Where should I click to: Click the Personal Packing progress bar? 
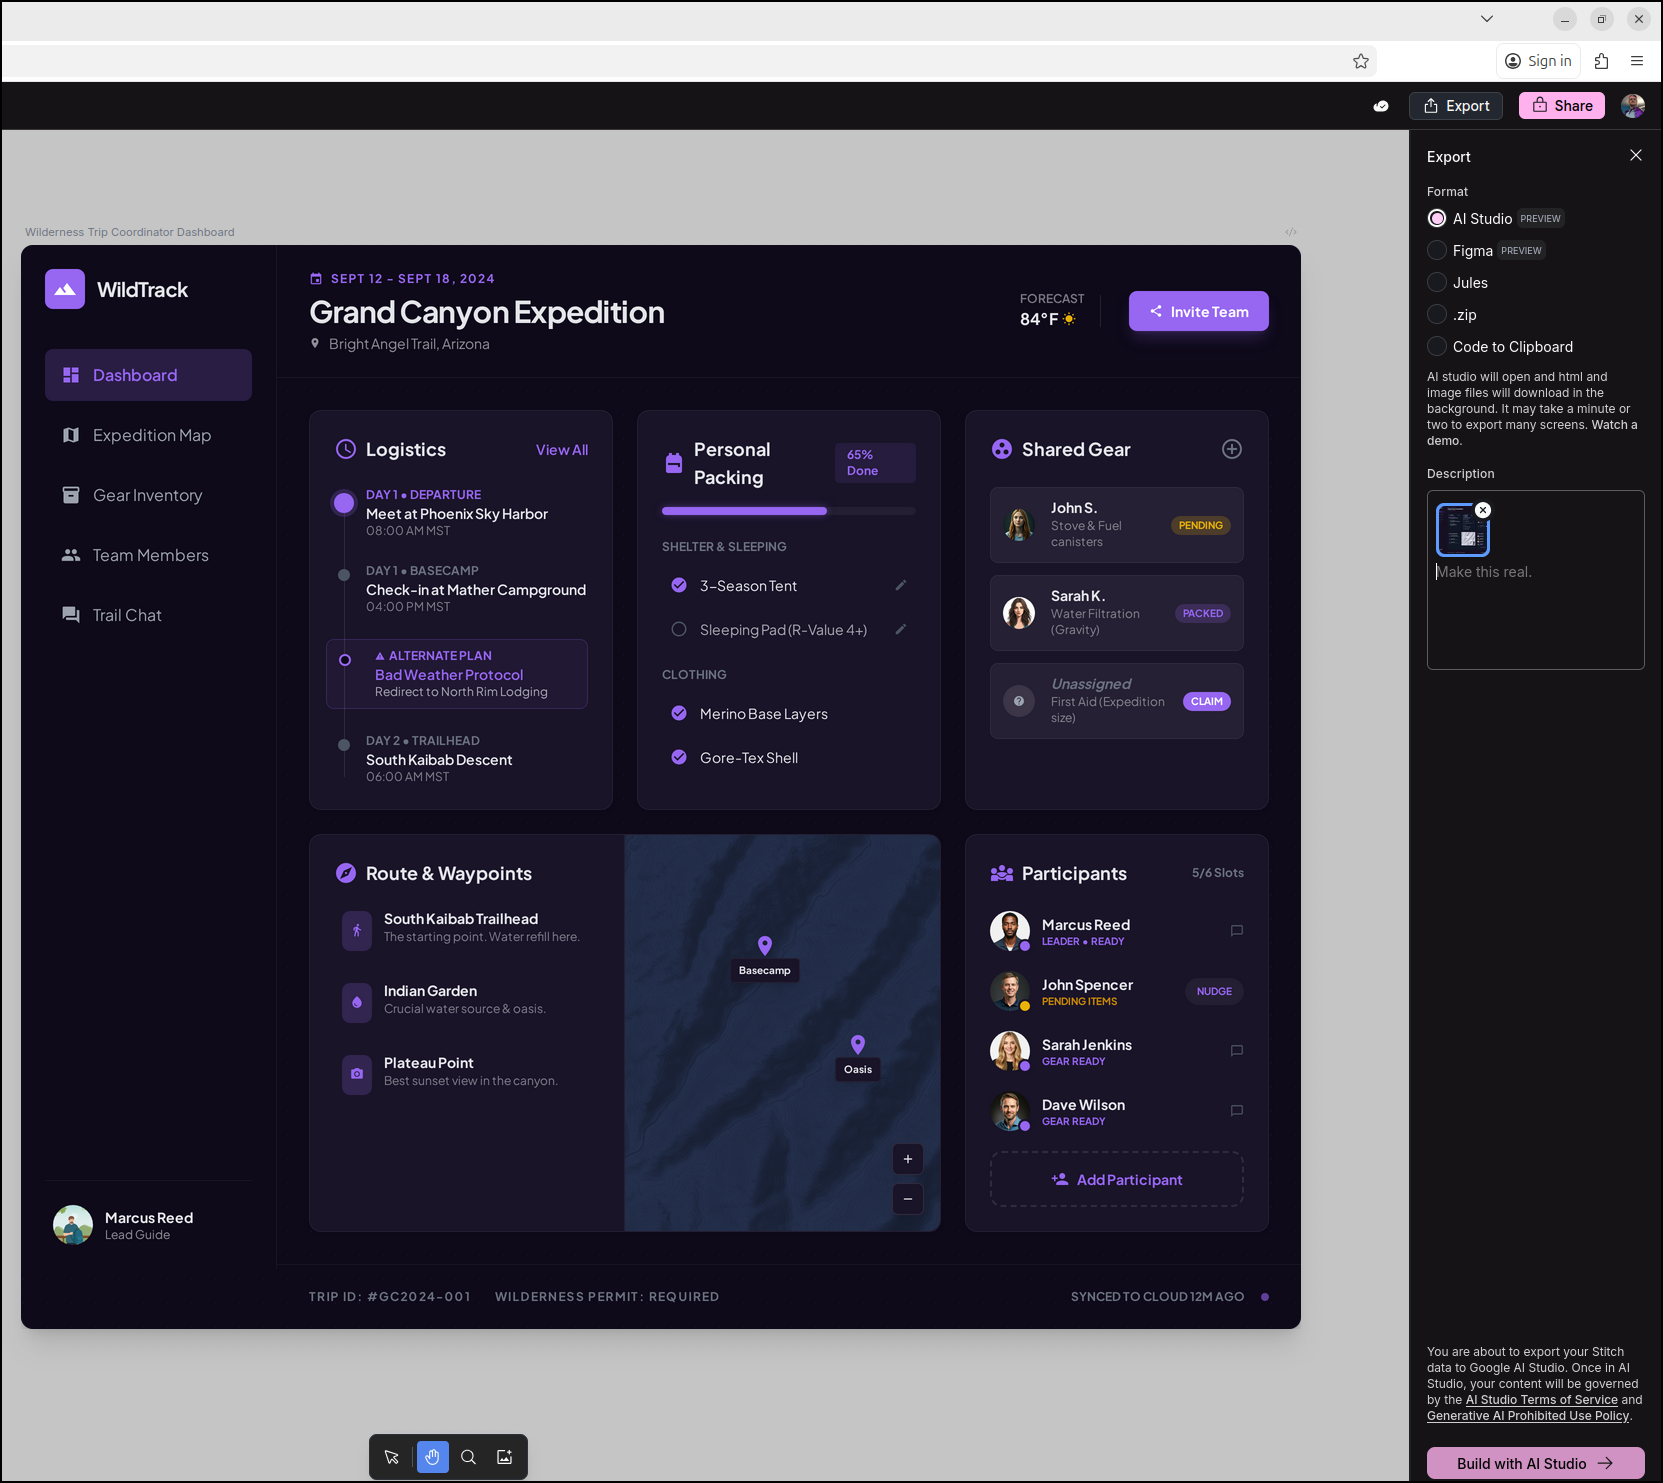pos(788,511)
